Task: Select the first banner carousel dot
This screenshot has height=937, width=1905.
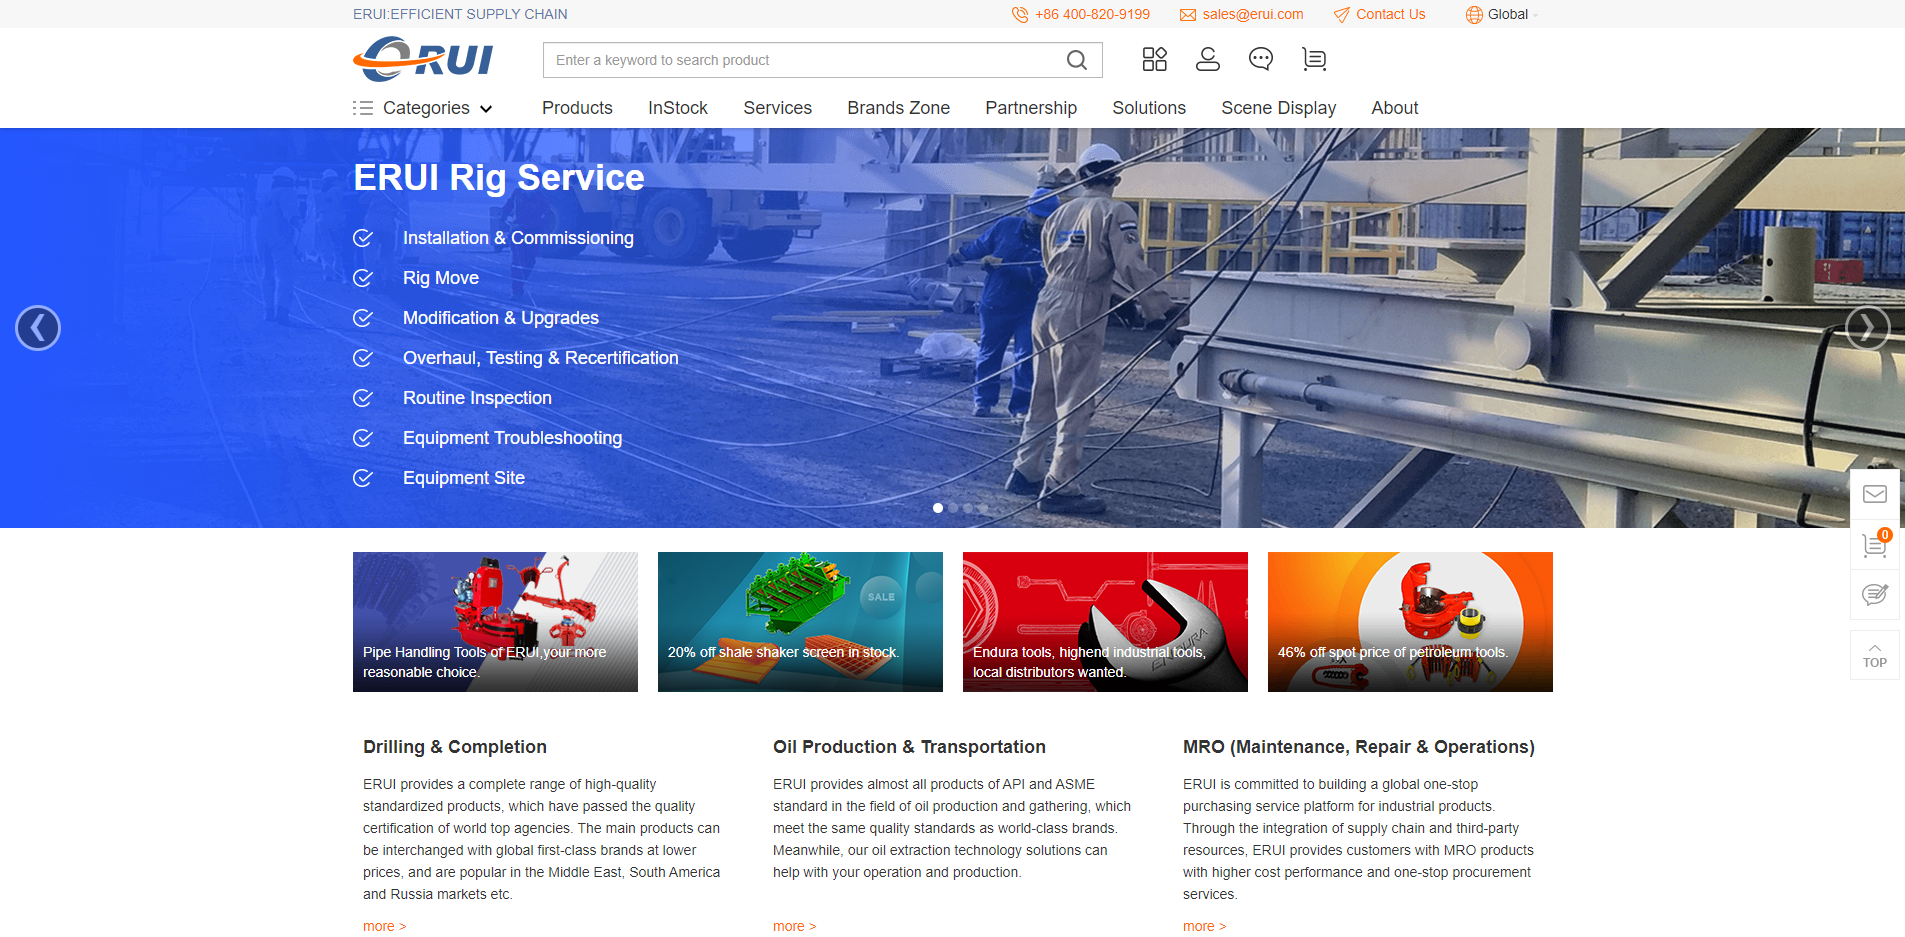Action: click(938, 508)
